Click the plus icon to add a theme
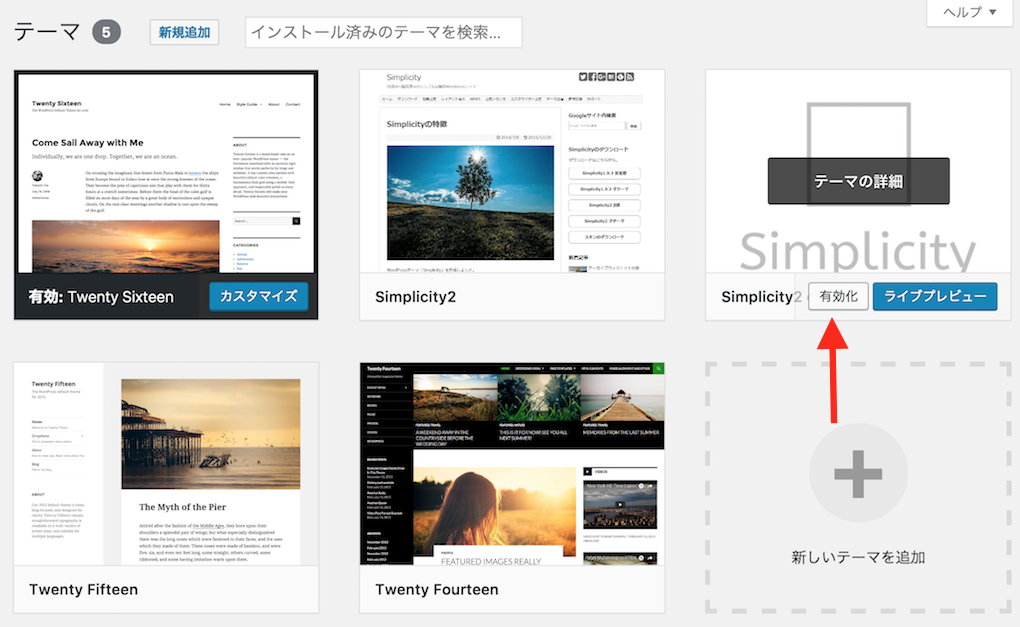 coord(858,475)
